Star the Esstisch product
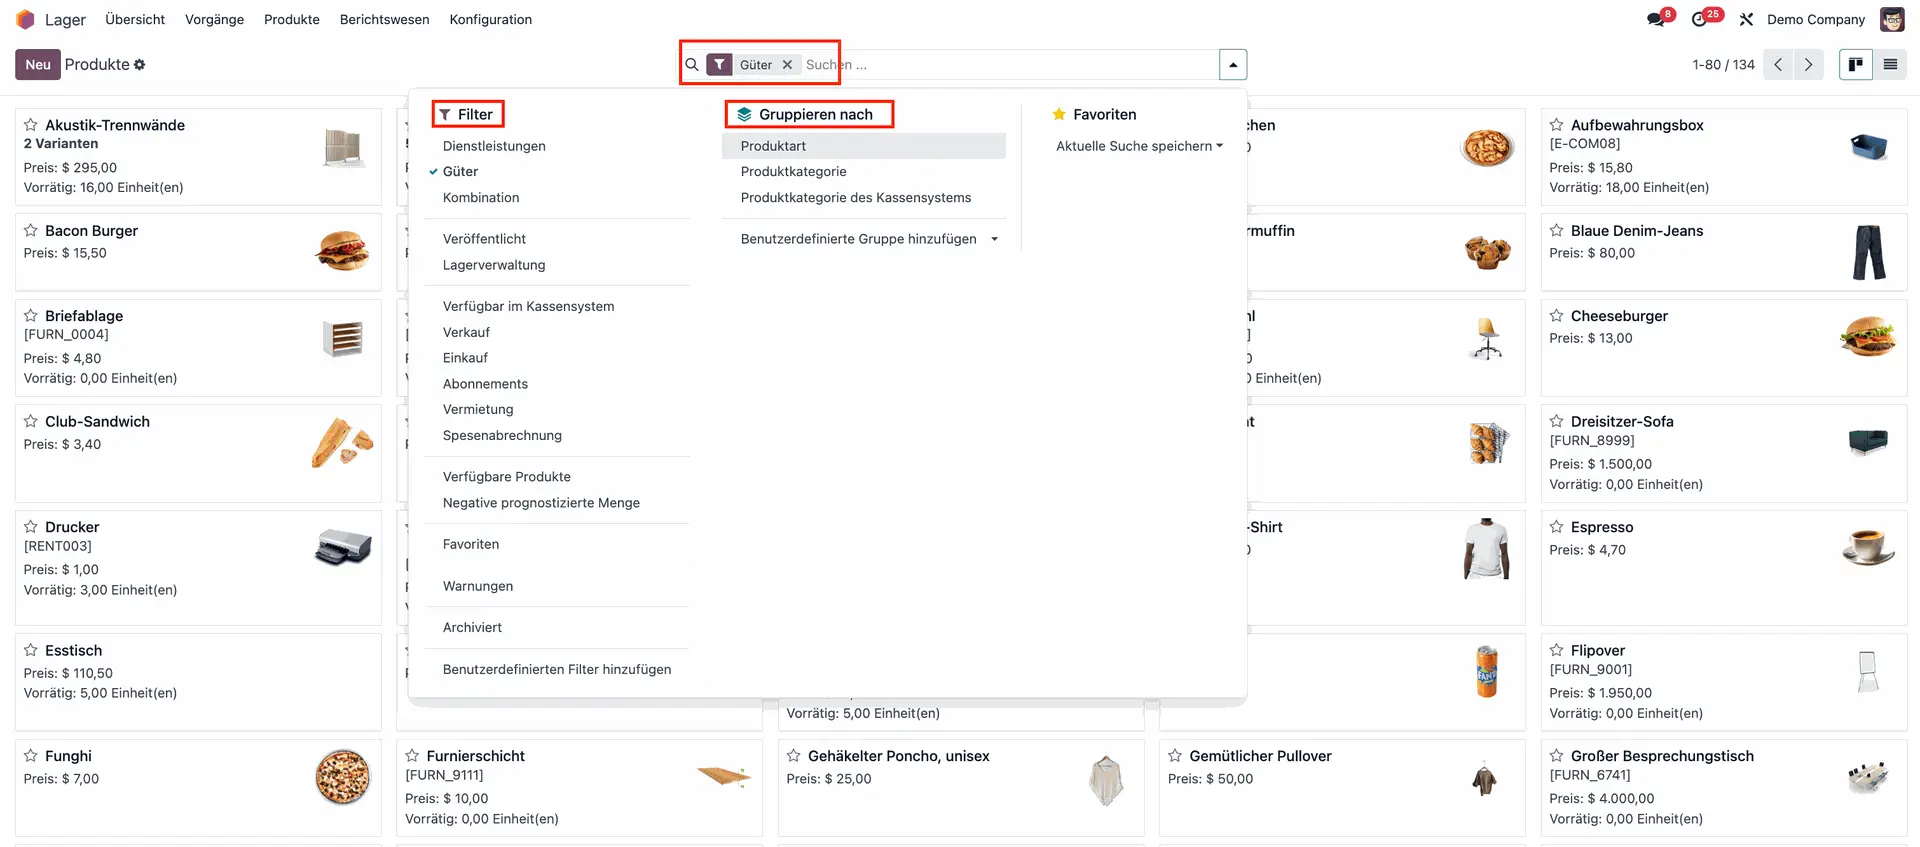The height and width of the screenshot is (847, 1920). coord(31,650)
